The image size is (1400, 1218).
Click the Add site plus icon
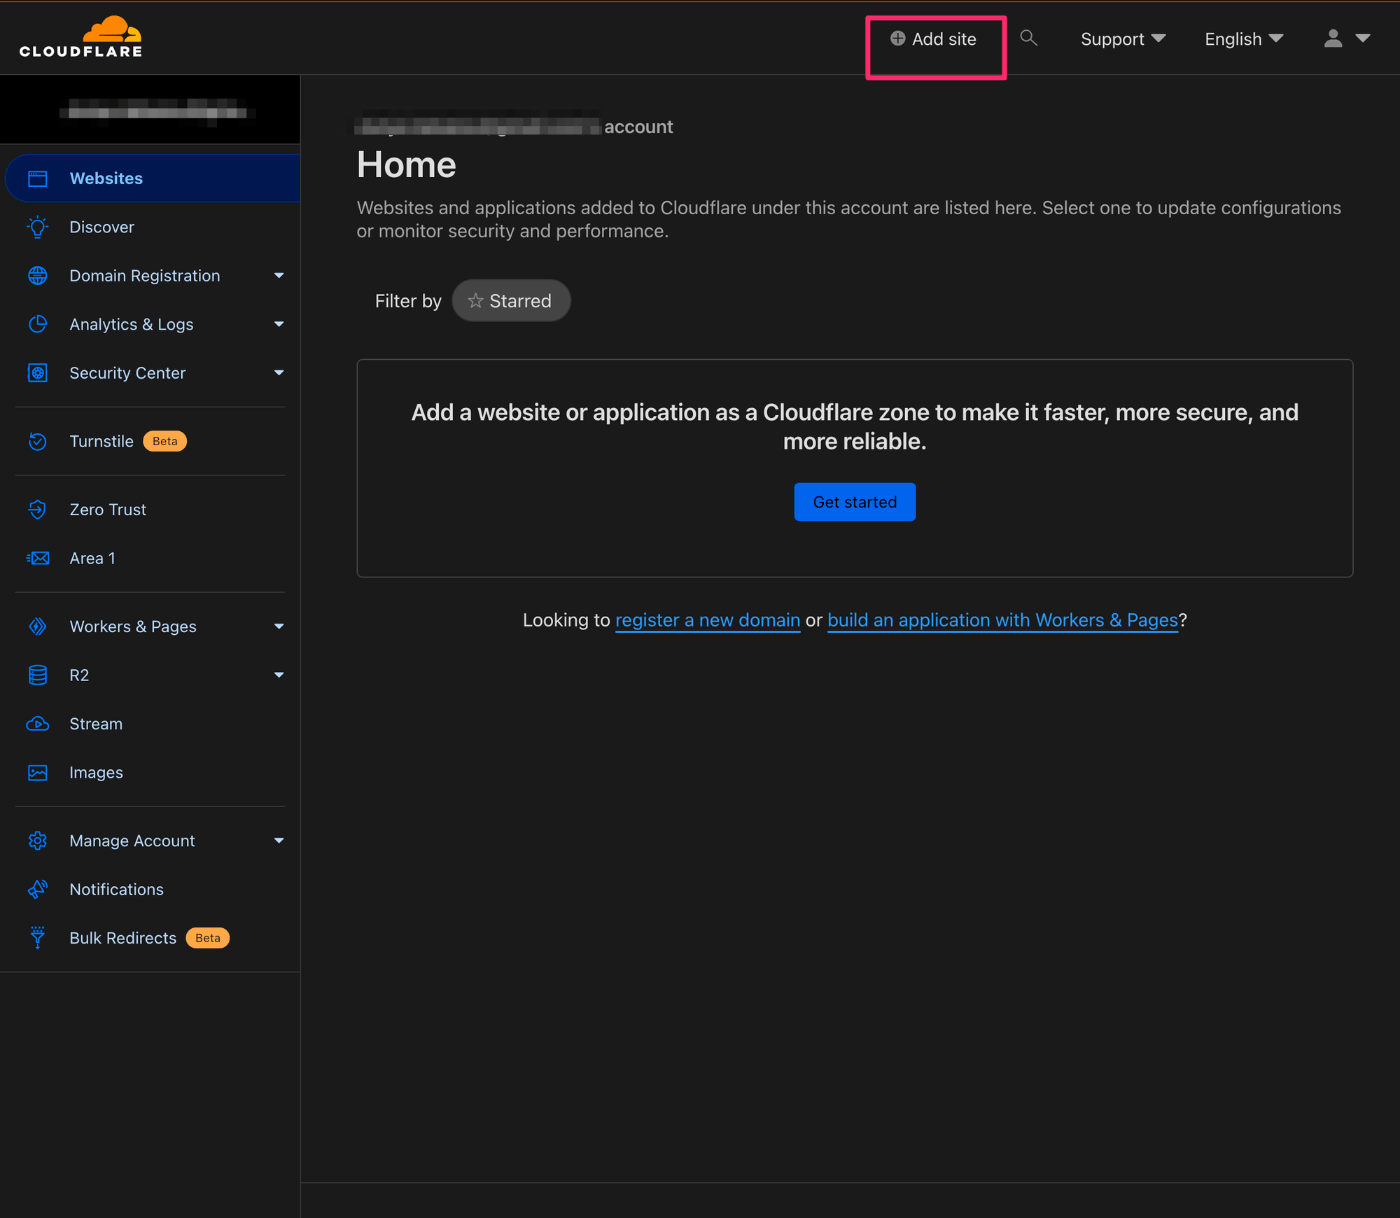(x=898, y=39)
